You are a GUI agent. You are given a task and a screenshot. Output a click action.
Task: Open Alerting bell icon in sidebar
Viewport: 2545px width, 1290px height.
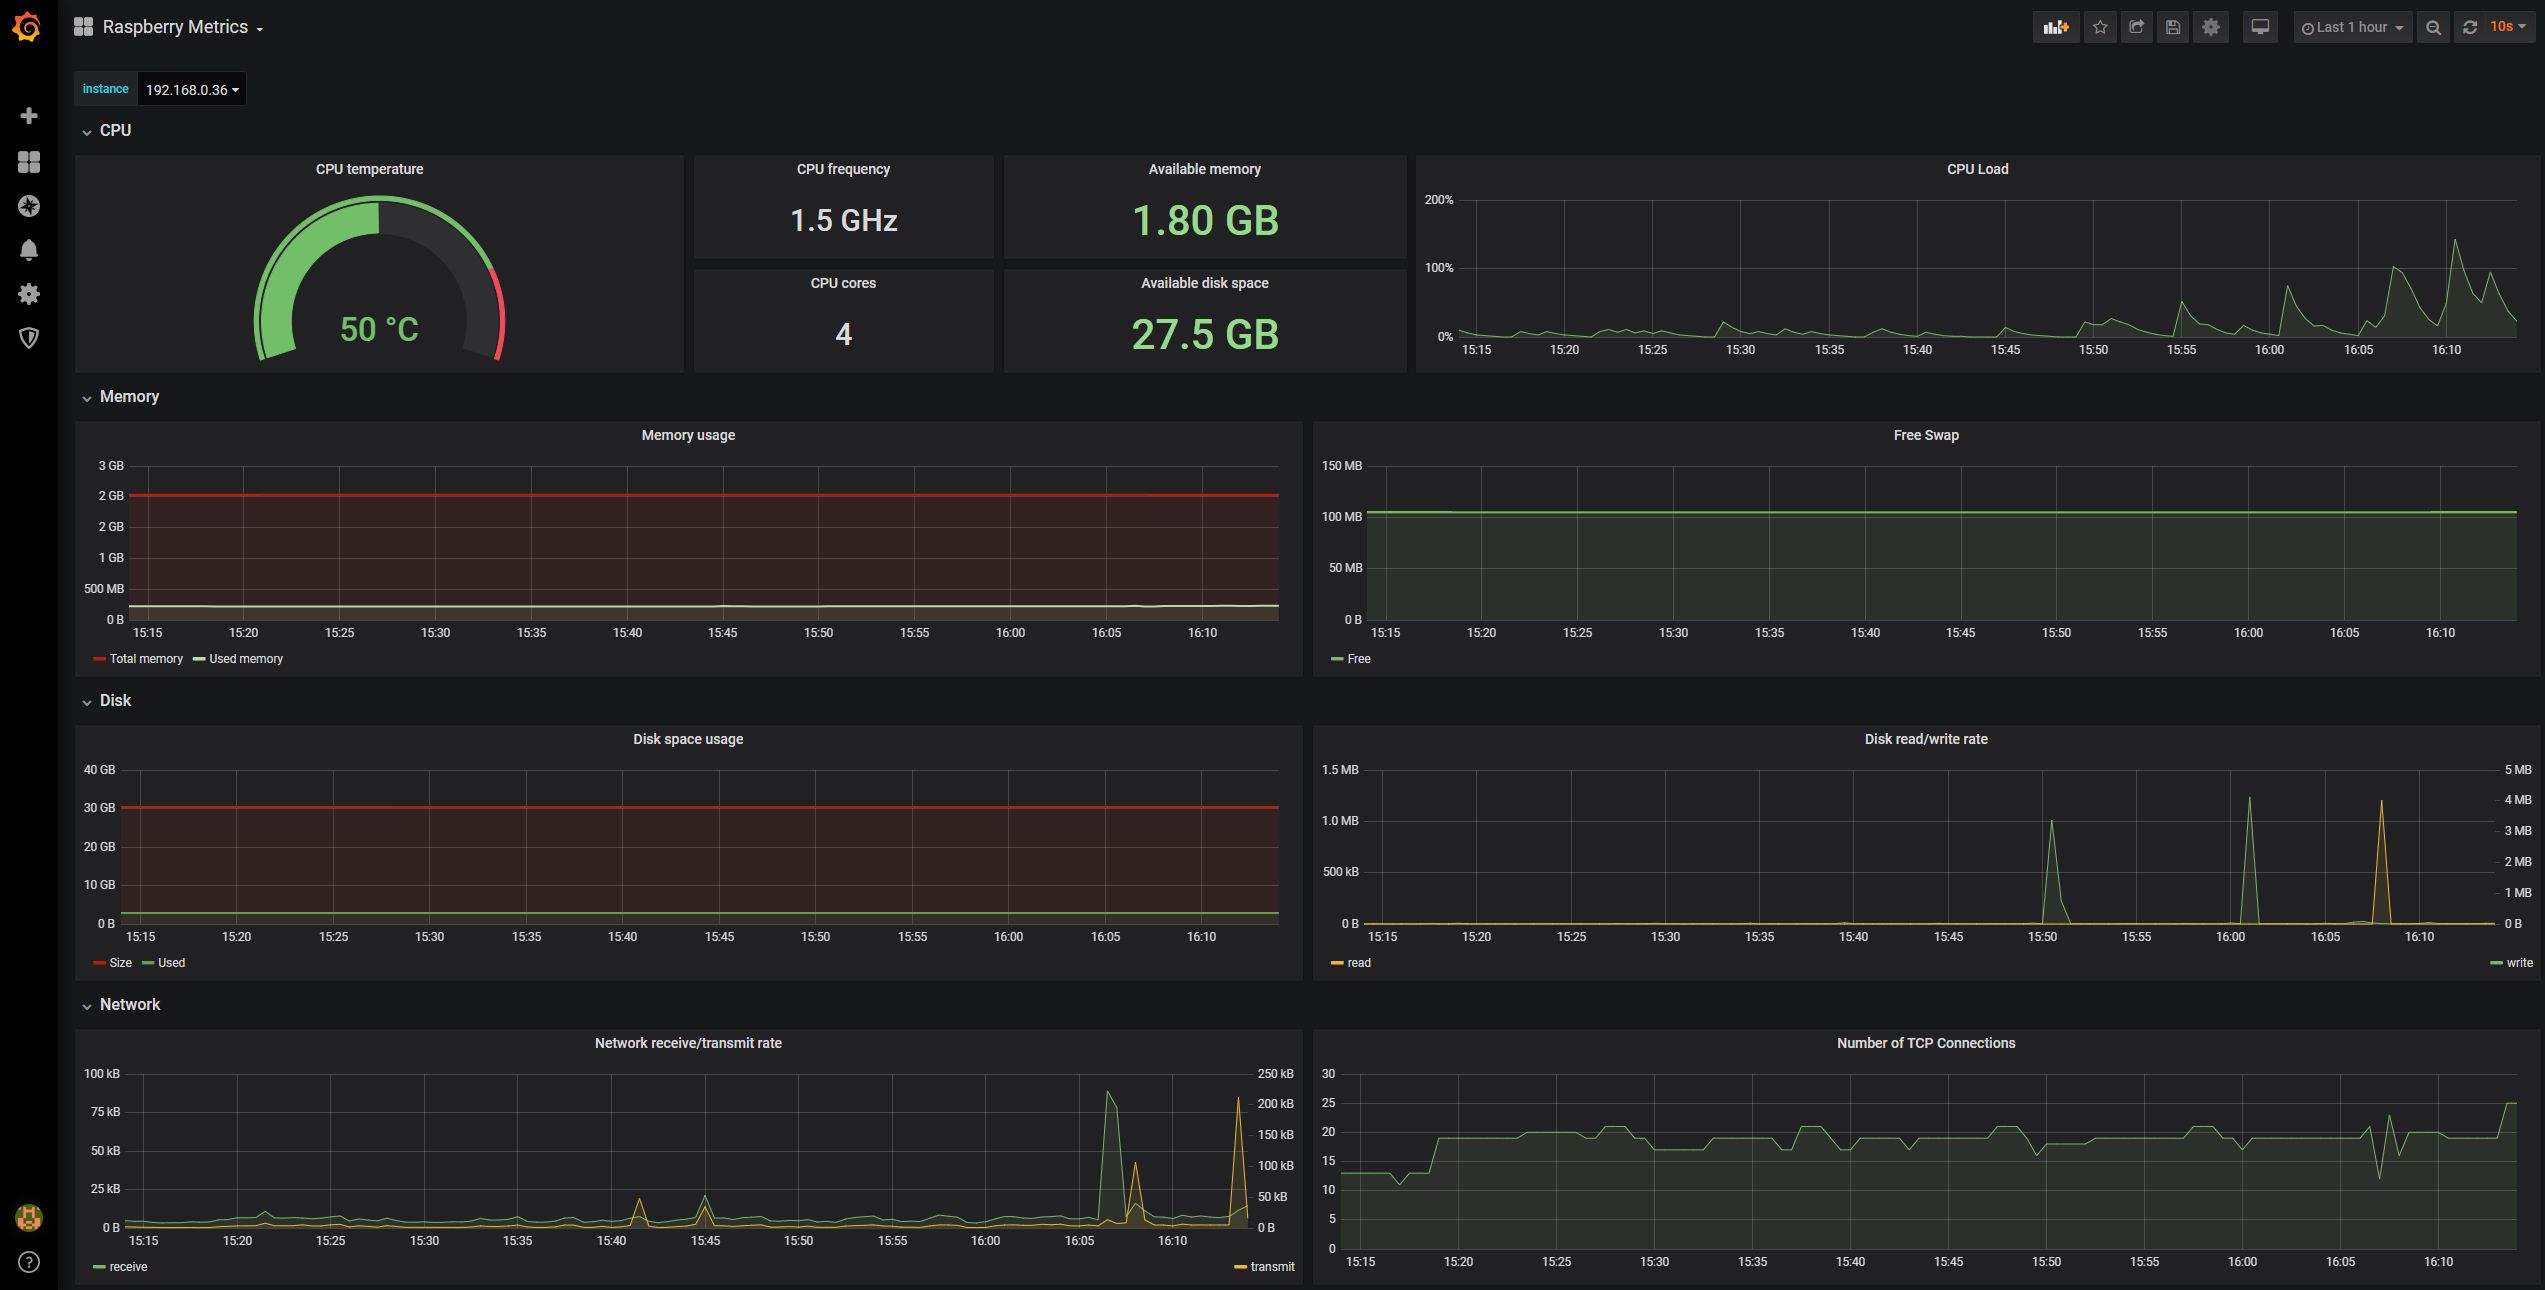(x=29, y=250)
